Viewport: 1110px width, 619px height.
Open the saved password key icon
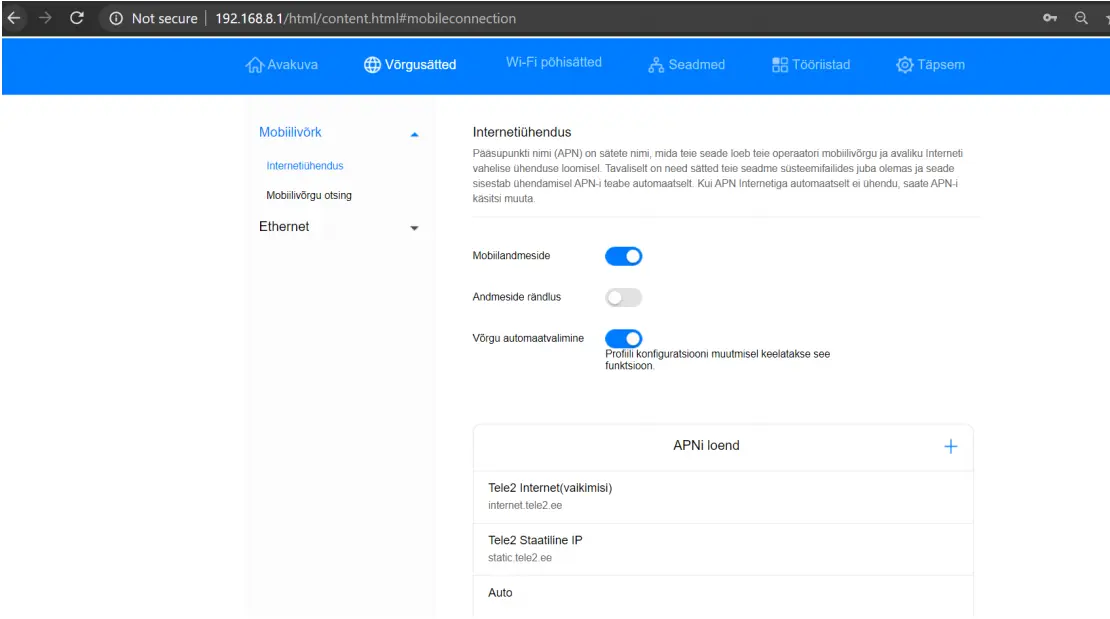tap(1050, 18)
